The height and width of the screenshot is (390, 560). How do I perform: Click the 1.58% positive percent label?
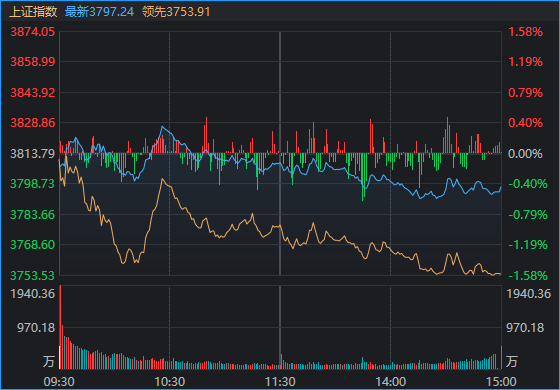[x=525, y=32]
